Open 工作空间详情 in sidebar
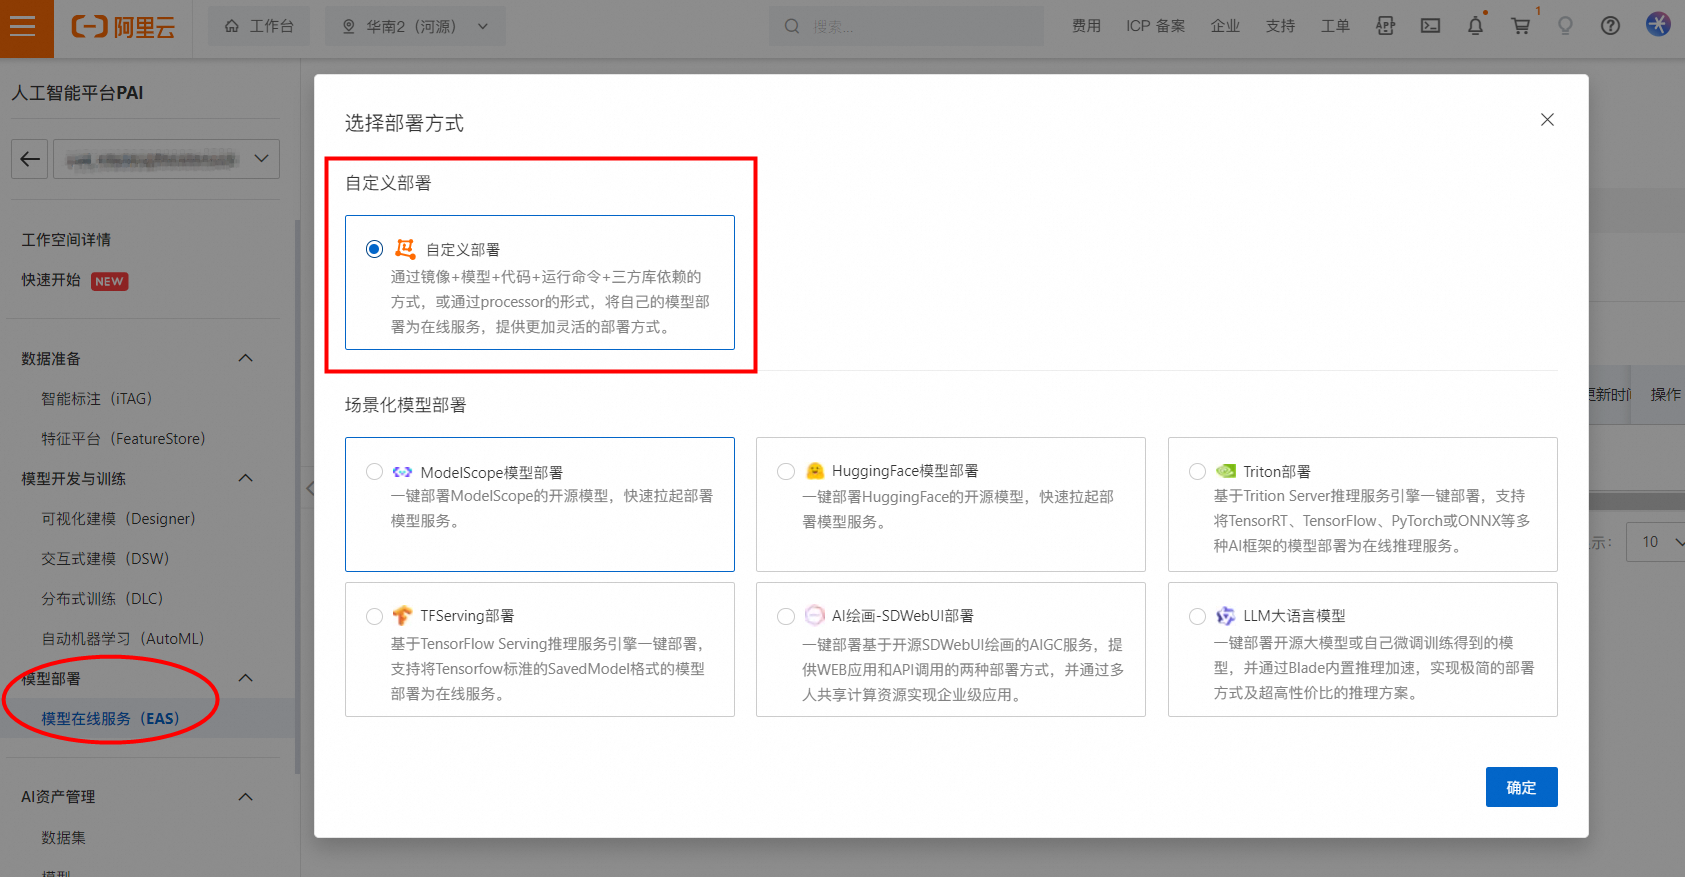The width and height of the screenshot is (1685, 877). tap(66, 240)
